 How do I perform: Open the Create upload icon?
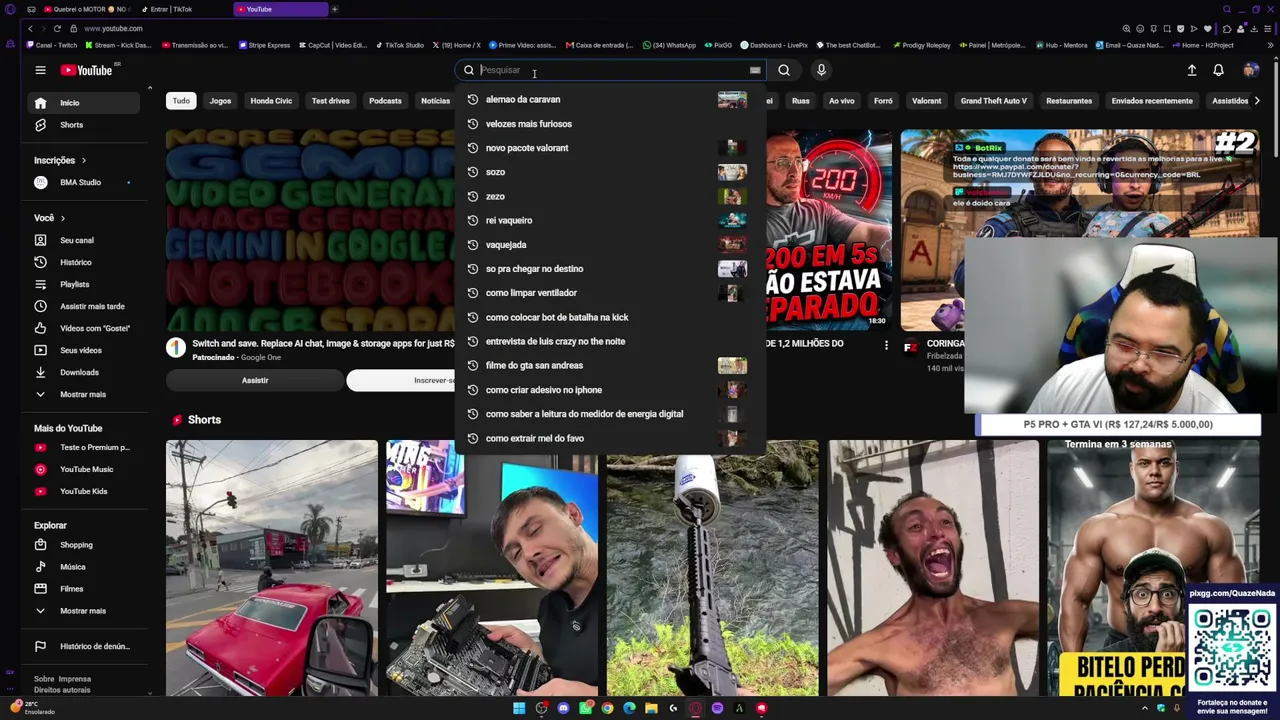(x=1192, y=70)
